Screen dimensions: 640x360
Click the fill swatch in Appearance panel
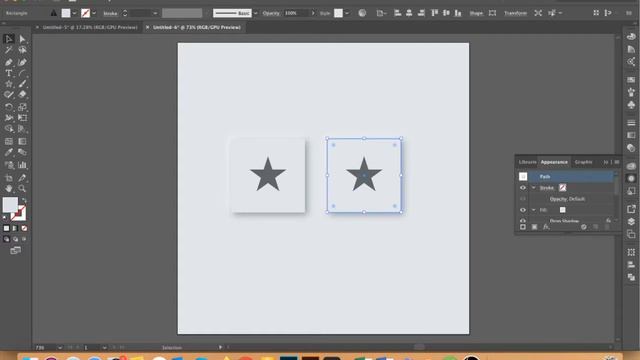562,210
